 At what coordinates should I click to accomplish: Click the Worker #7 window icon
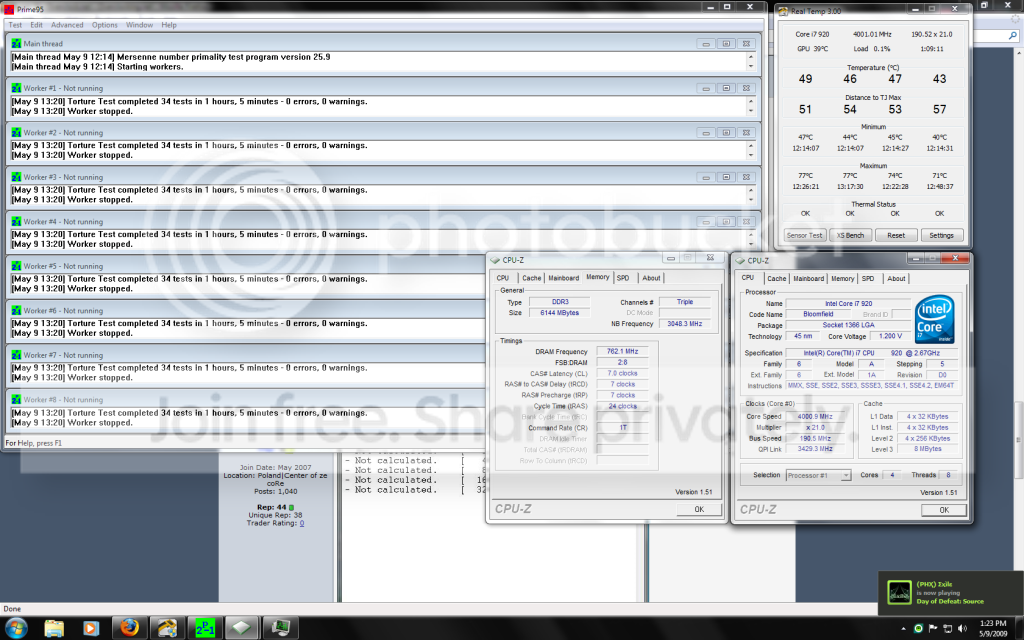click(x=16, y=355)
